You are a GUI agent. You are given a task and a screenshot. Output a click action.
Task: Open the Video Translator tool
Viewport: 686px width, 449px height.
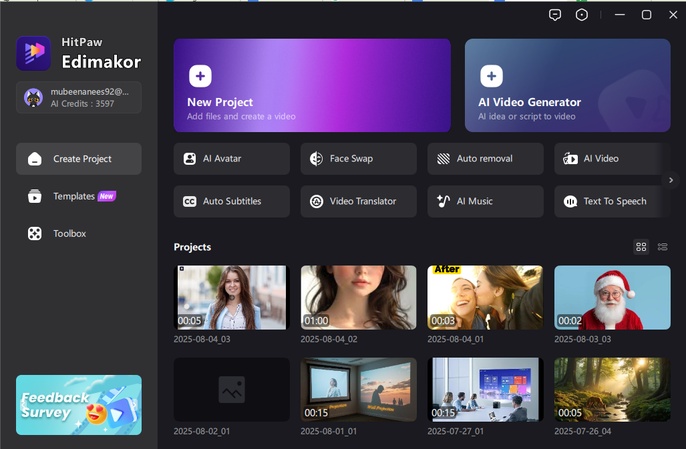(358, 201)
